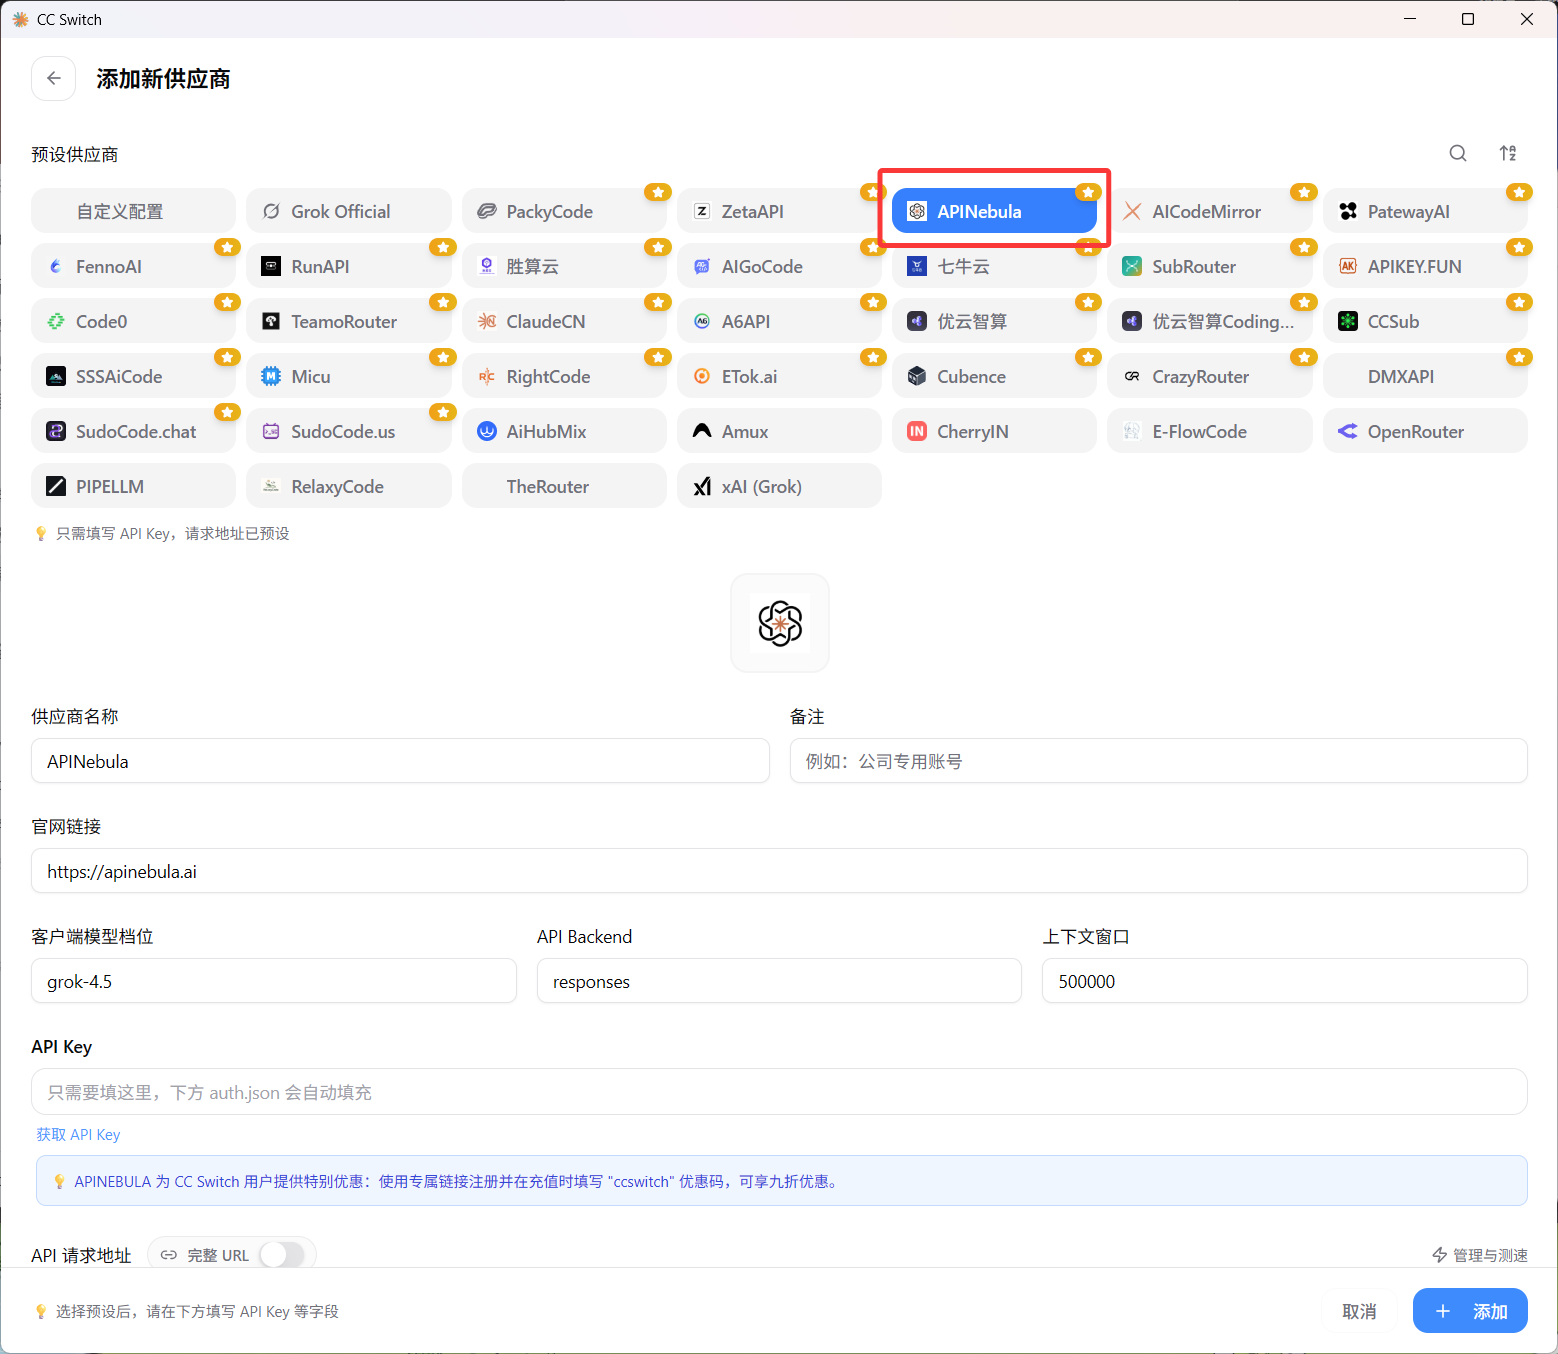1558x1354 pixels.
Task: Pick the PIPELLM provider preset
Action: point(134,486)
